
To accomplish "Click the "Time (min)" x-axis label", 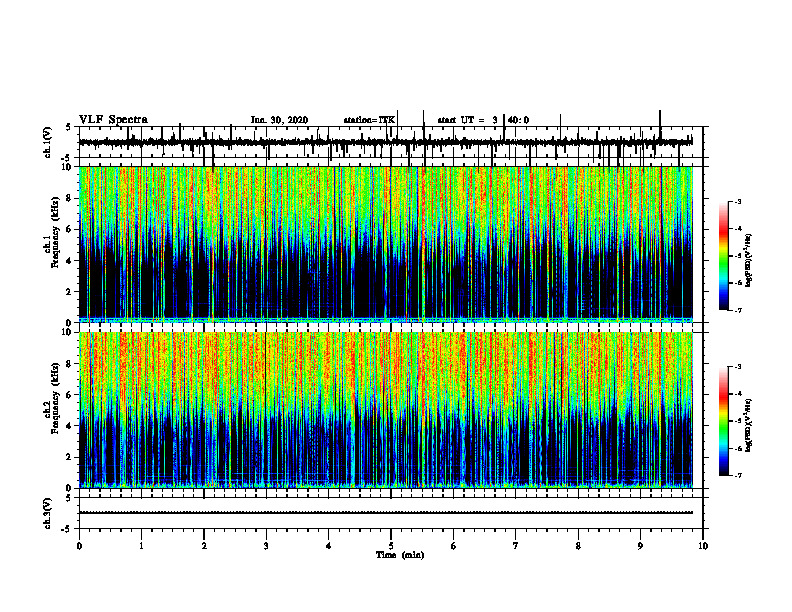I will (x=400, y=555).
